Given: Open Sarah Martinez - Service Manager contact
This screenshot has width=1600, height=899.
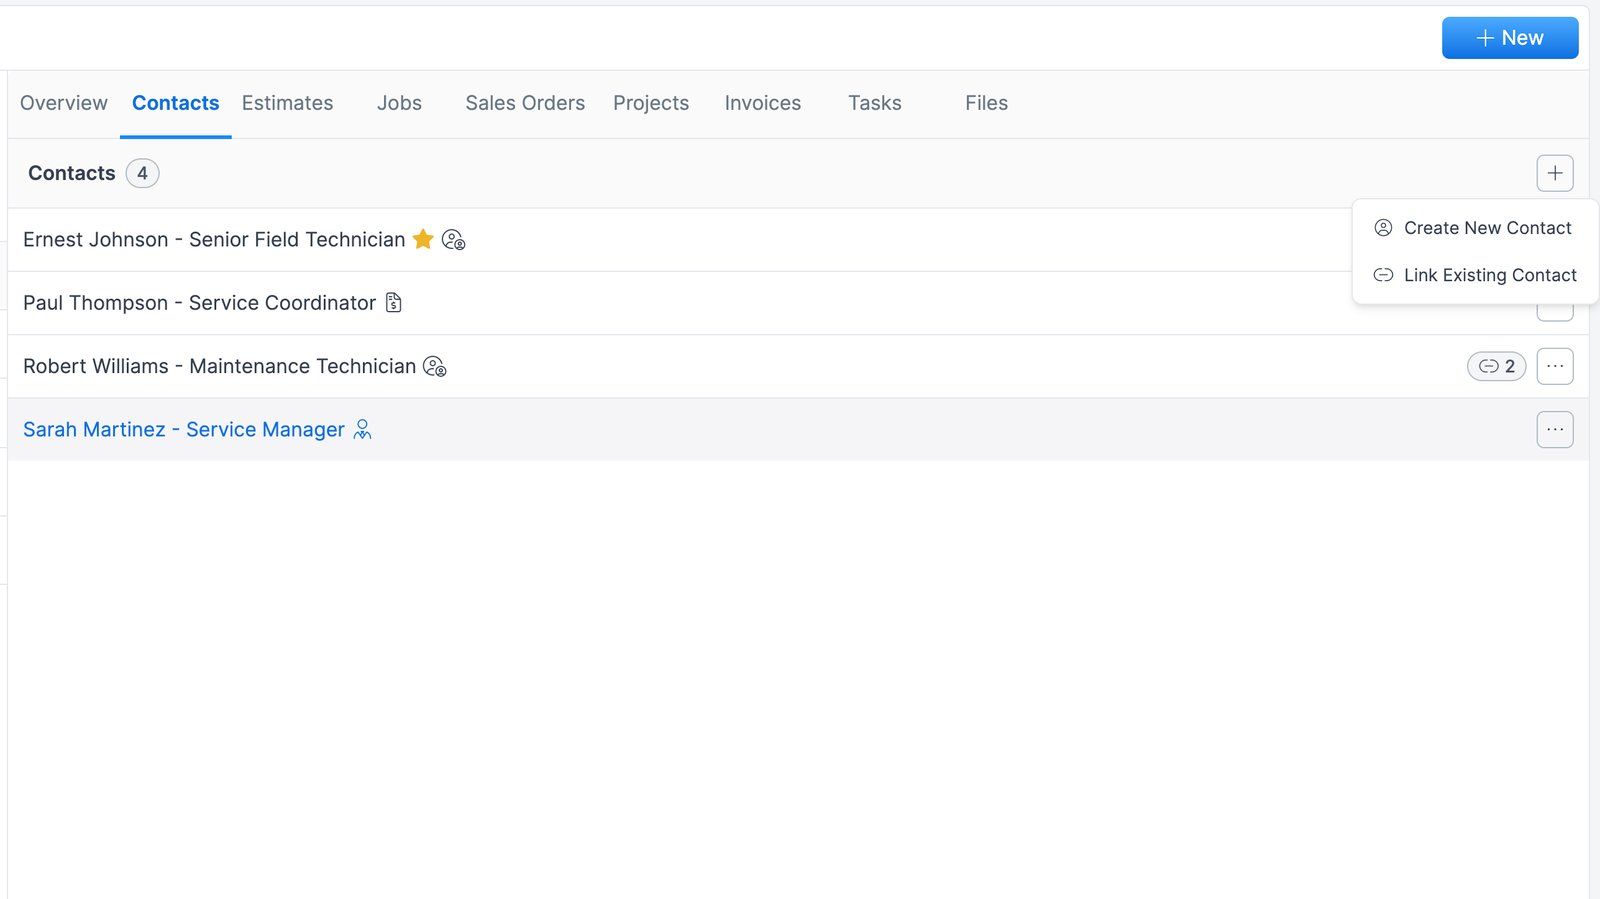Looking at the screenshot, I should (x=184, y=430).
